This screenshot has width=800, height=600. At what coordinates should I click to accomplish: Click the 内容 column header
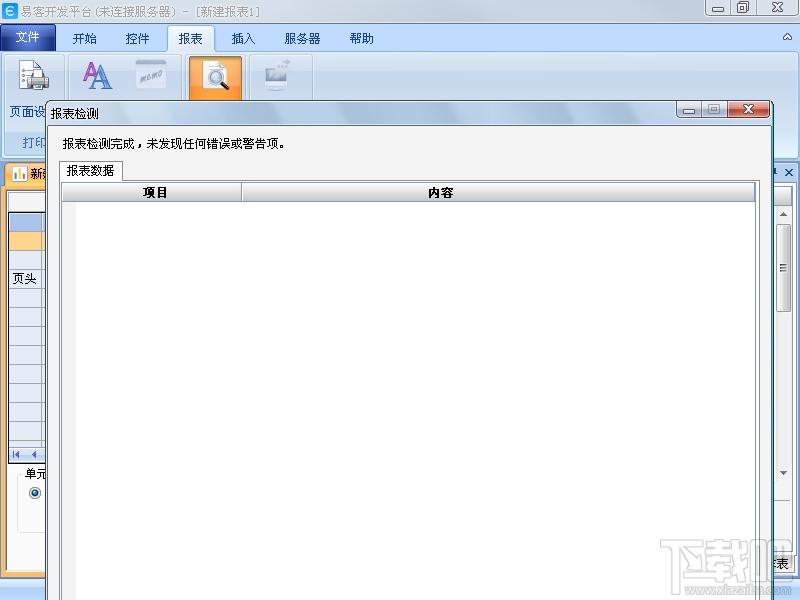[498, 192]
